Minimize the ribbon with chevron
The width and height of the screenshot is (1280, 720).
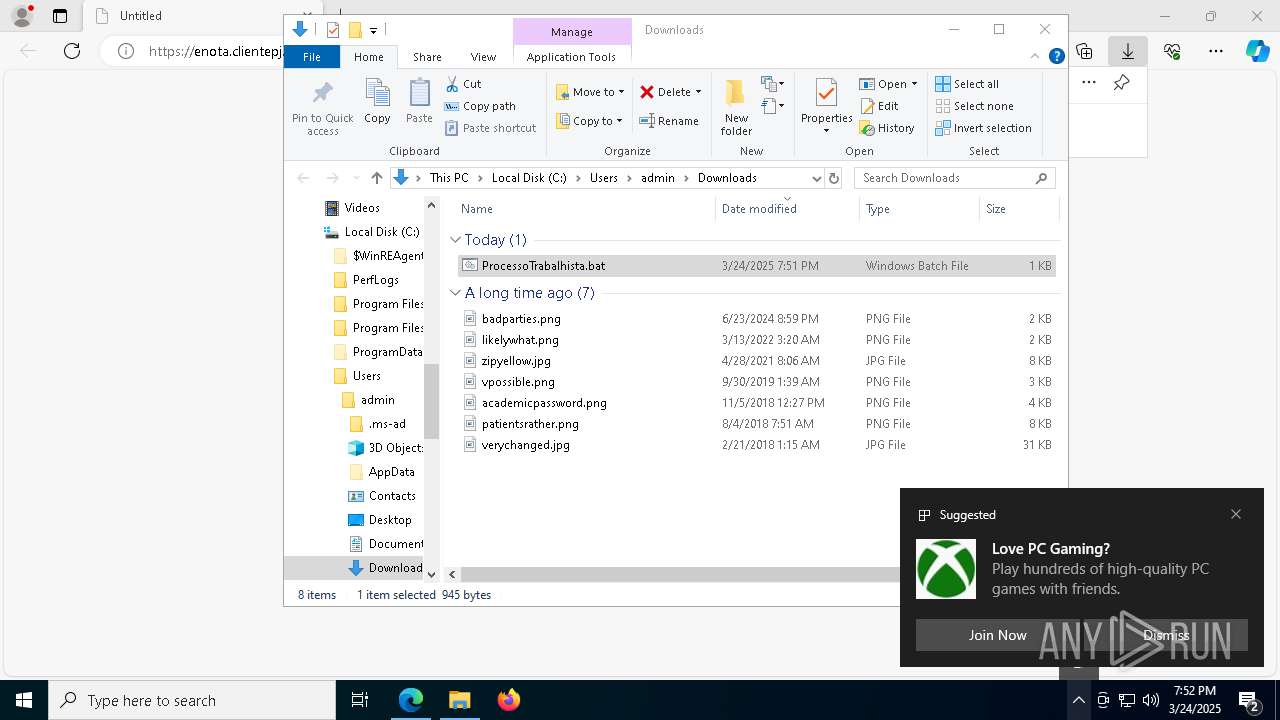(1035, 56)
